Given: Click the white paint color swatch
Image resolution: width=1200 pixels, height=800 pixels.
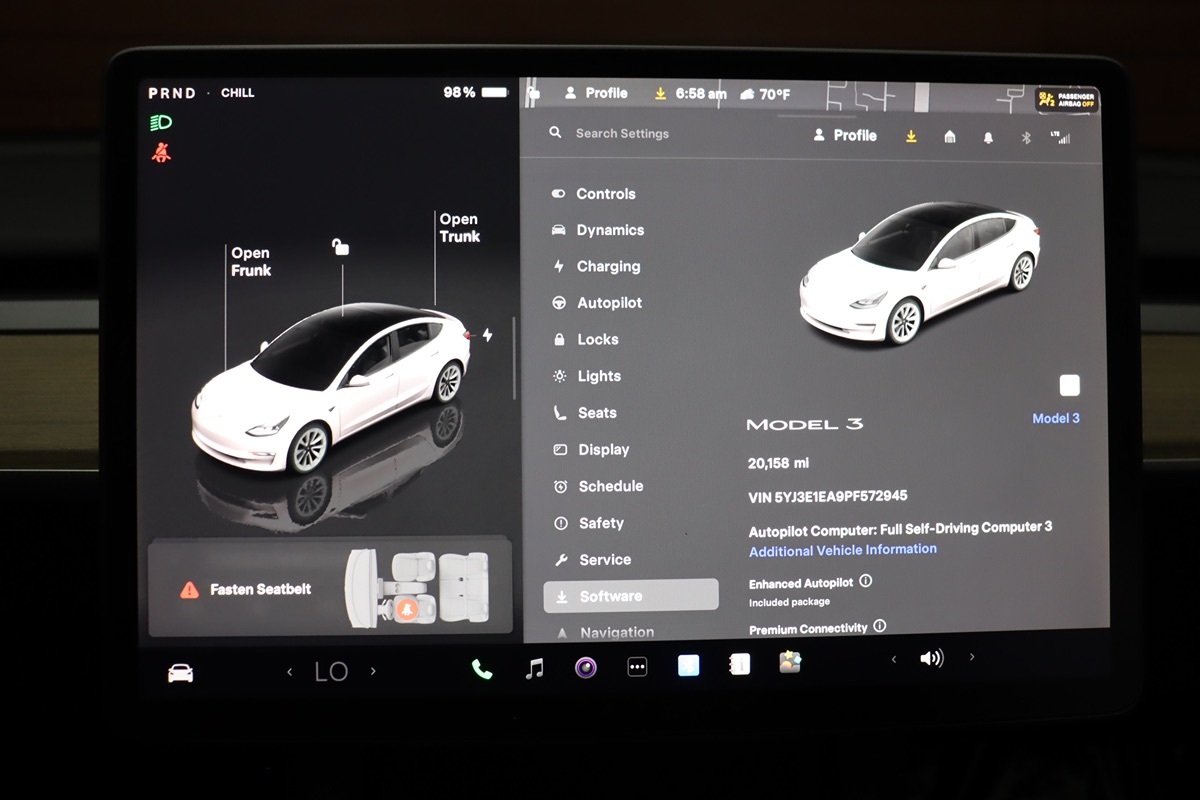Looking at the screenshot, I should coord(1069,385).
